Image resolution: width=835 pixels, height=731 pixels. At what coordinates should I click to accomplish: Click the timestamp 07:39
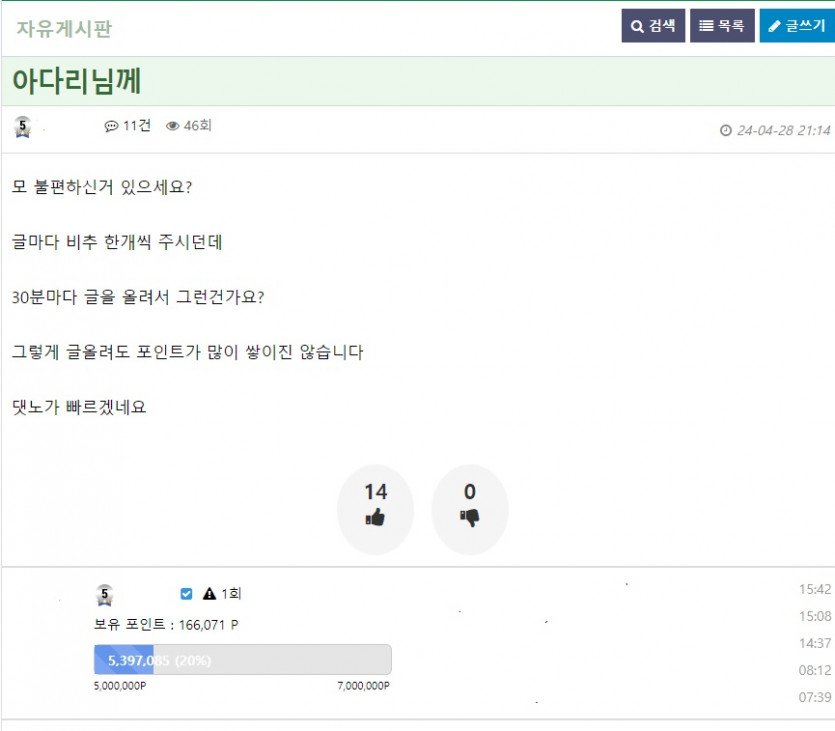(815, 697)
